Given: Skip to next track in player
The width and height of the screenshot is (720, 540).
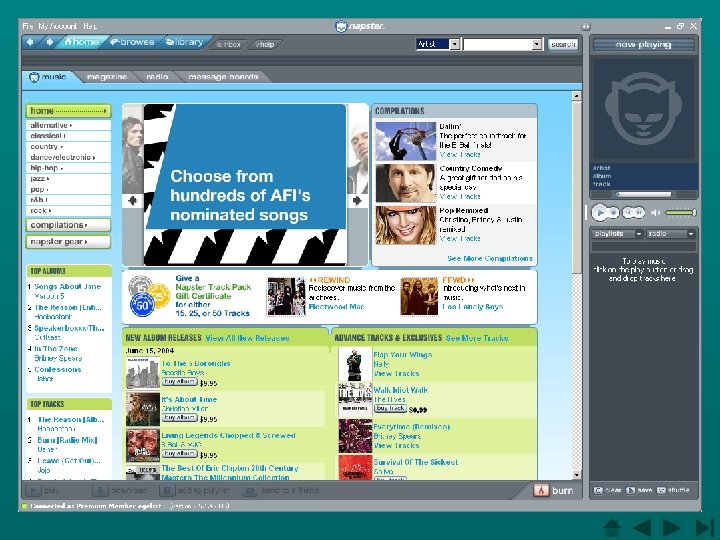Looking at the screenshot, I should (640, 213).
